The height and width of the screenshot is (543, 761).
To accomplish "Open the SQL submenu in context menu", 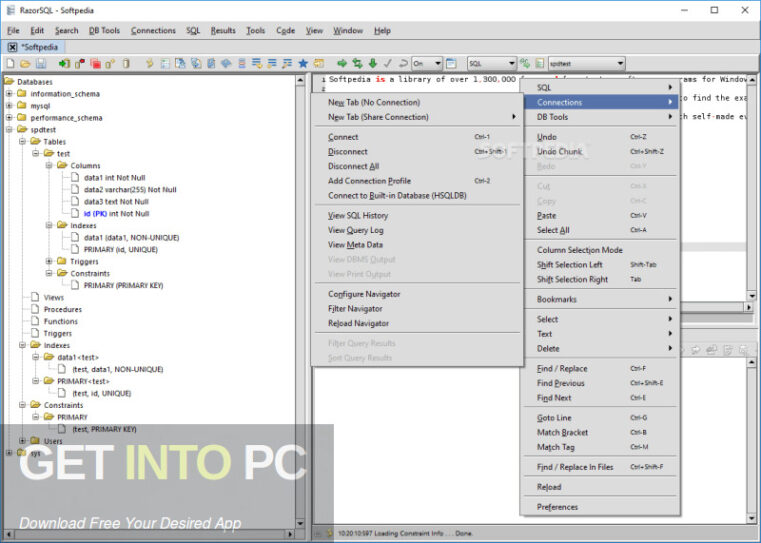I will click(x=600, y=88).
